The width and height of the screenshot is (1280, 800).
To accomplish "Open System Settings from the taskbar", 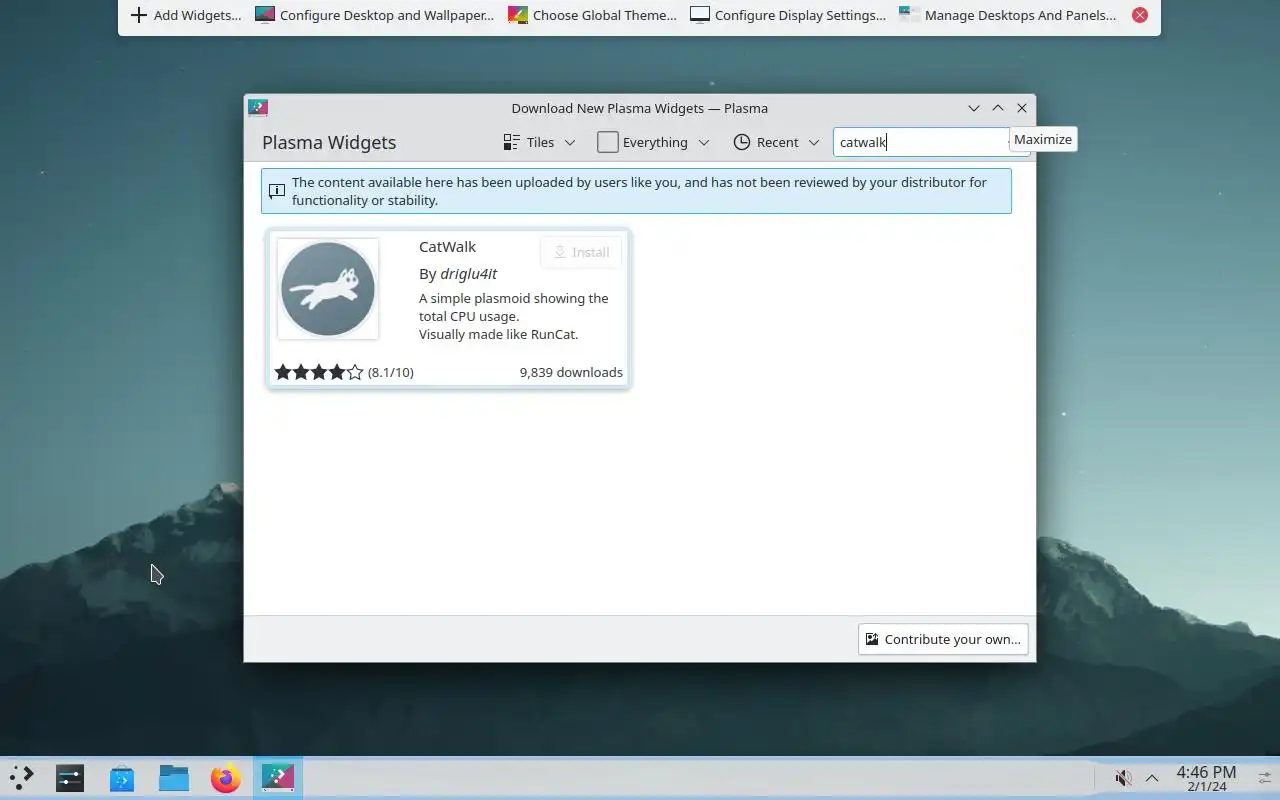I will [70, 777].
